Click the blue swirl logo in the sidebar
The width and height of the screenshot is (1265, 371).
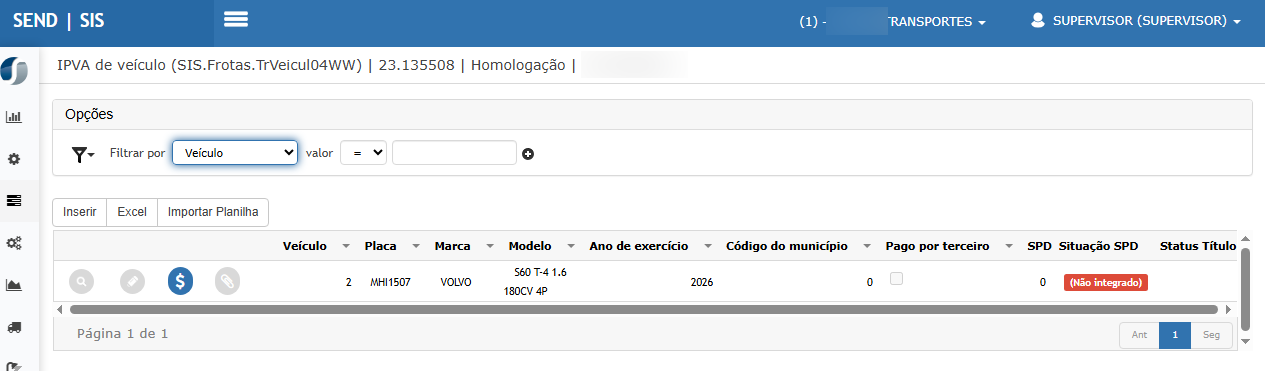15,71
